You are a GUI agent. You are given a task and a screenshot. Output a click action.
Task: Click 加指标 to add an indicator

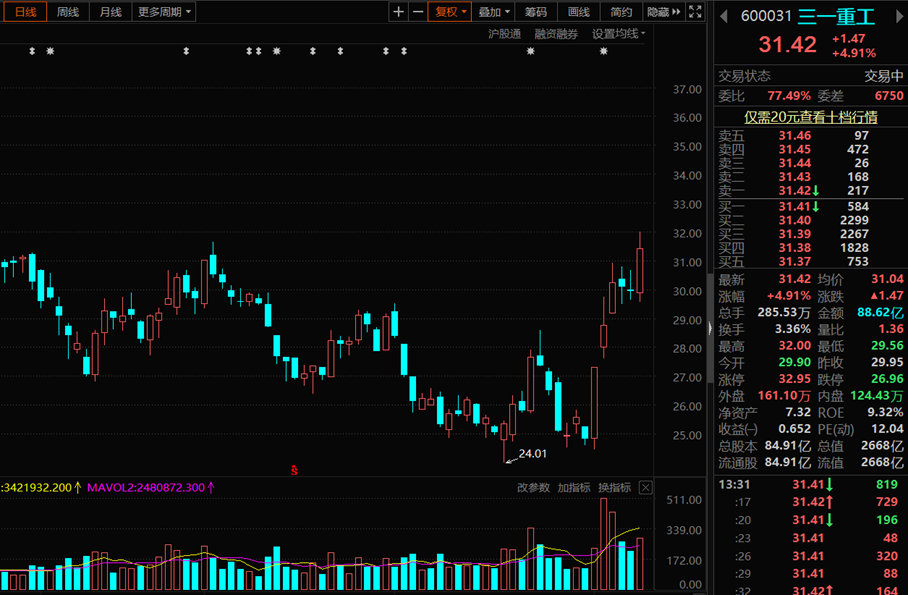[x=573, y=487]
